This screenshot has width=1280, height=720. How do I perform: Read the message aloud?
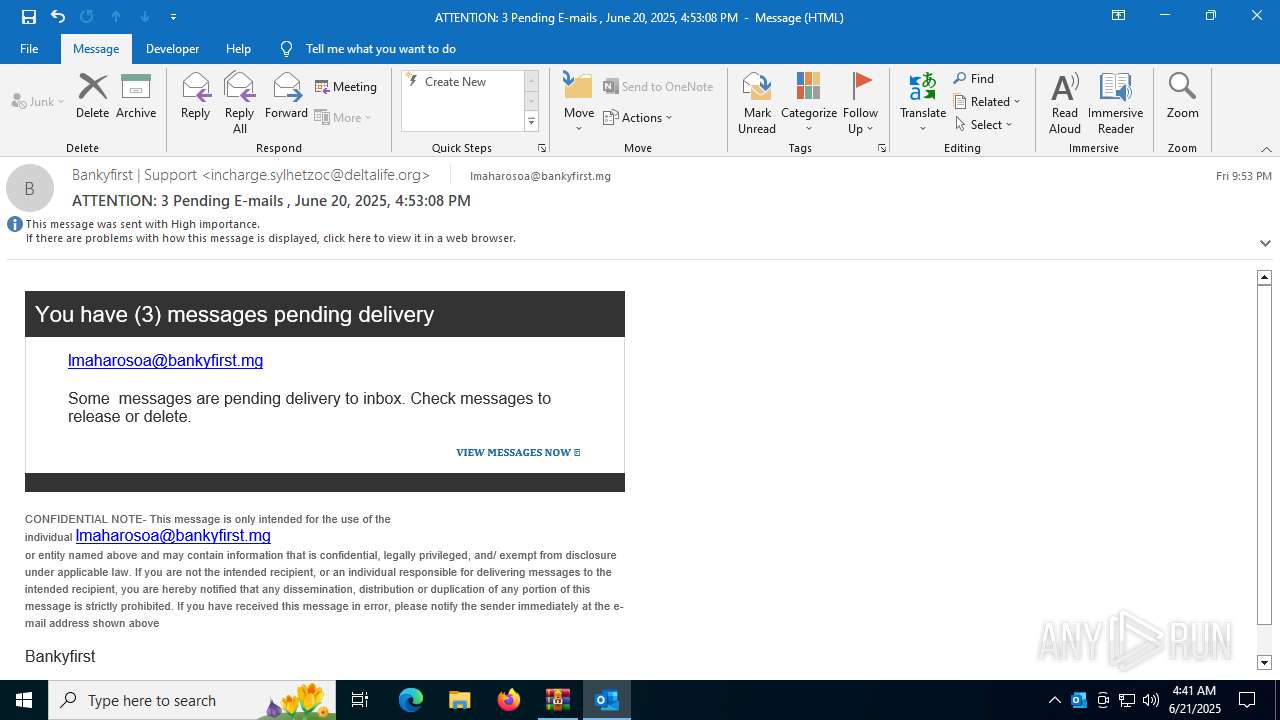point(1065,103)
